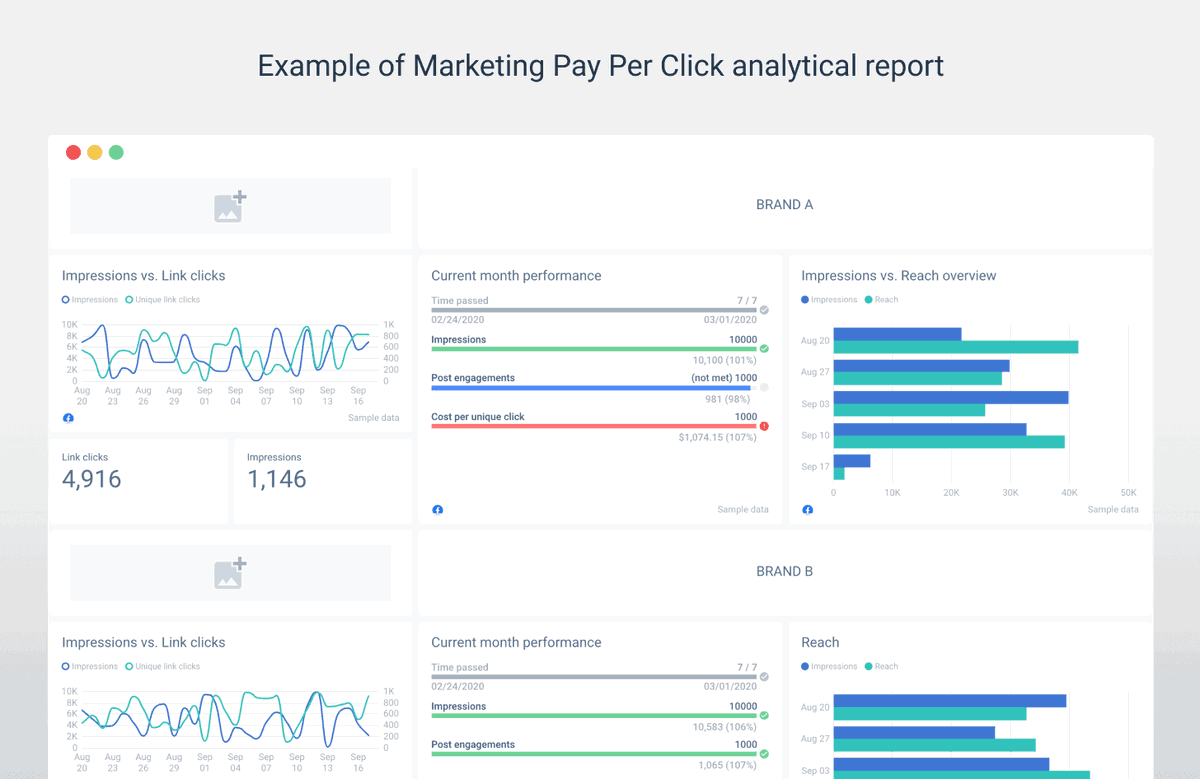Click the Facebook icon on Impressions vs. Reach overview
The height and width of the screenshot is (779, 1200).
(x=807, y=510)
